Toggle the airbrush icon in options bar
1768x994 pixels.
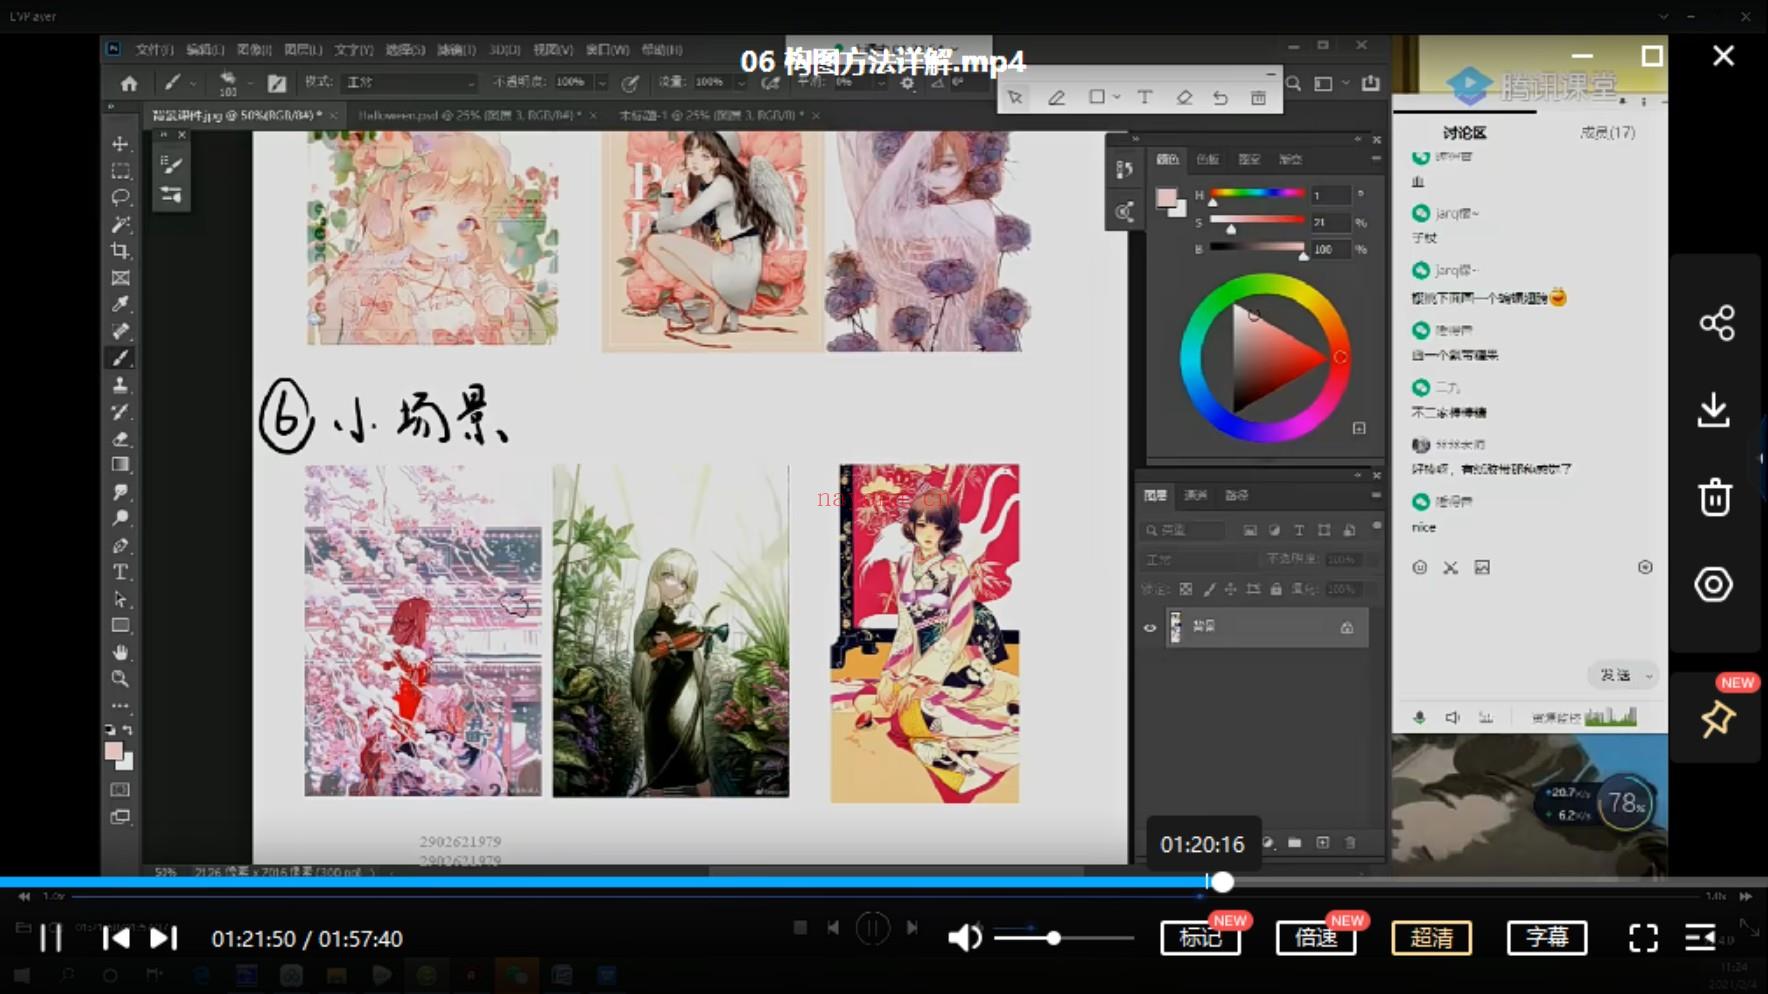point(771,83)
